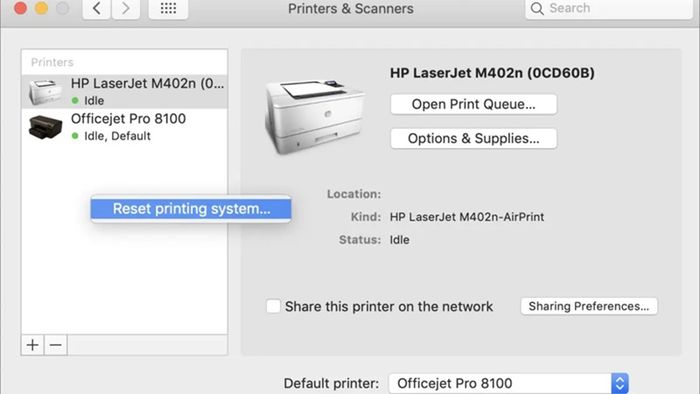Open the Default printer dropdown
The width and height of the screenshot is (700, 394).
click(508, 383)
